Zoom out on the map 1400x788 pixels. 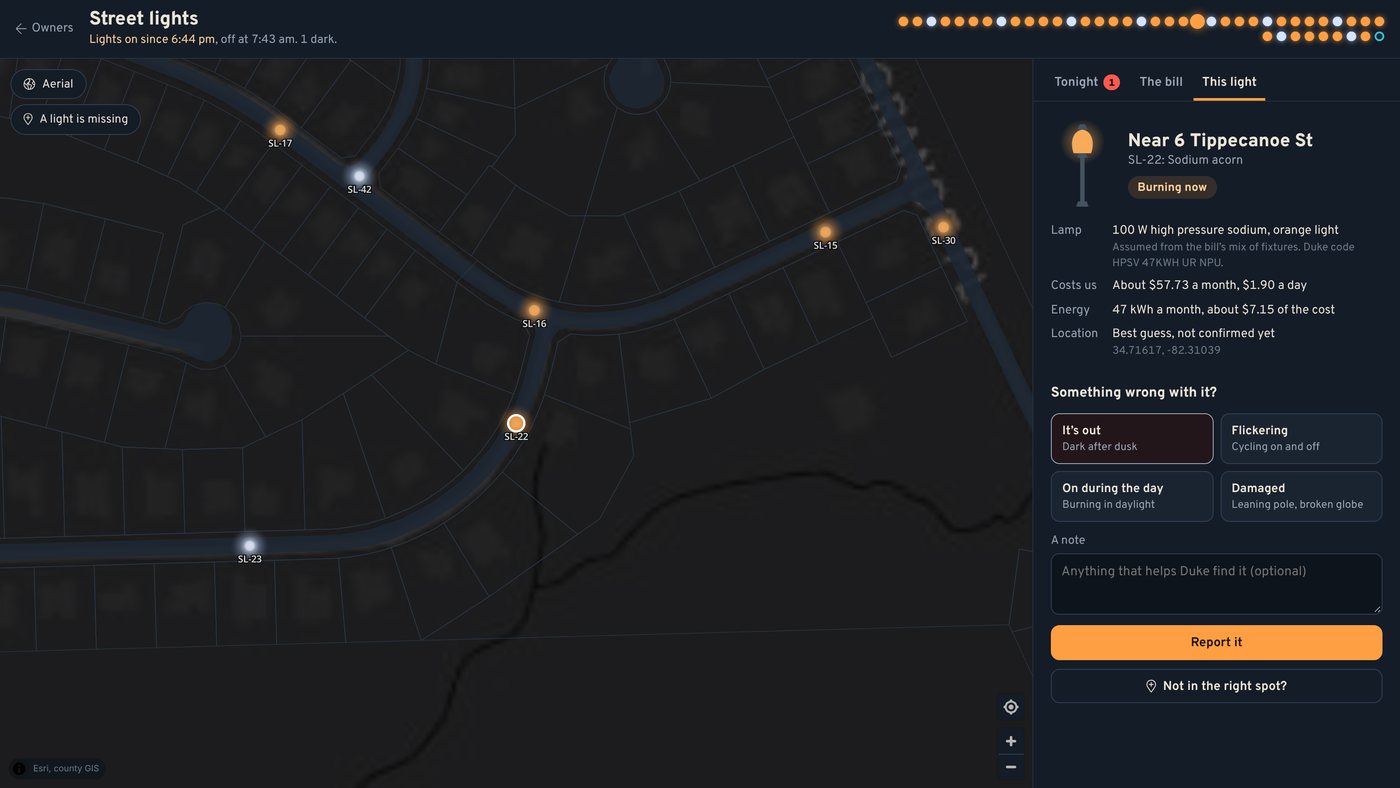(x=1011, y=767)
